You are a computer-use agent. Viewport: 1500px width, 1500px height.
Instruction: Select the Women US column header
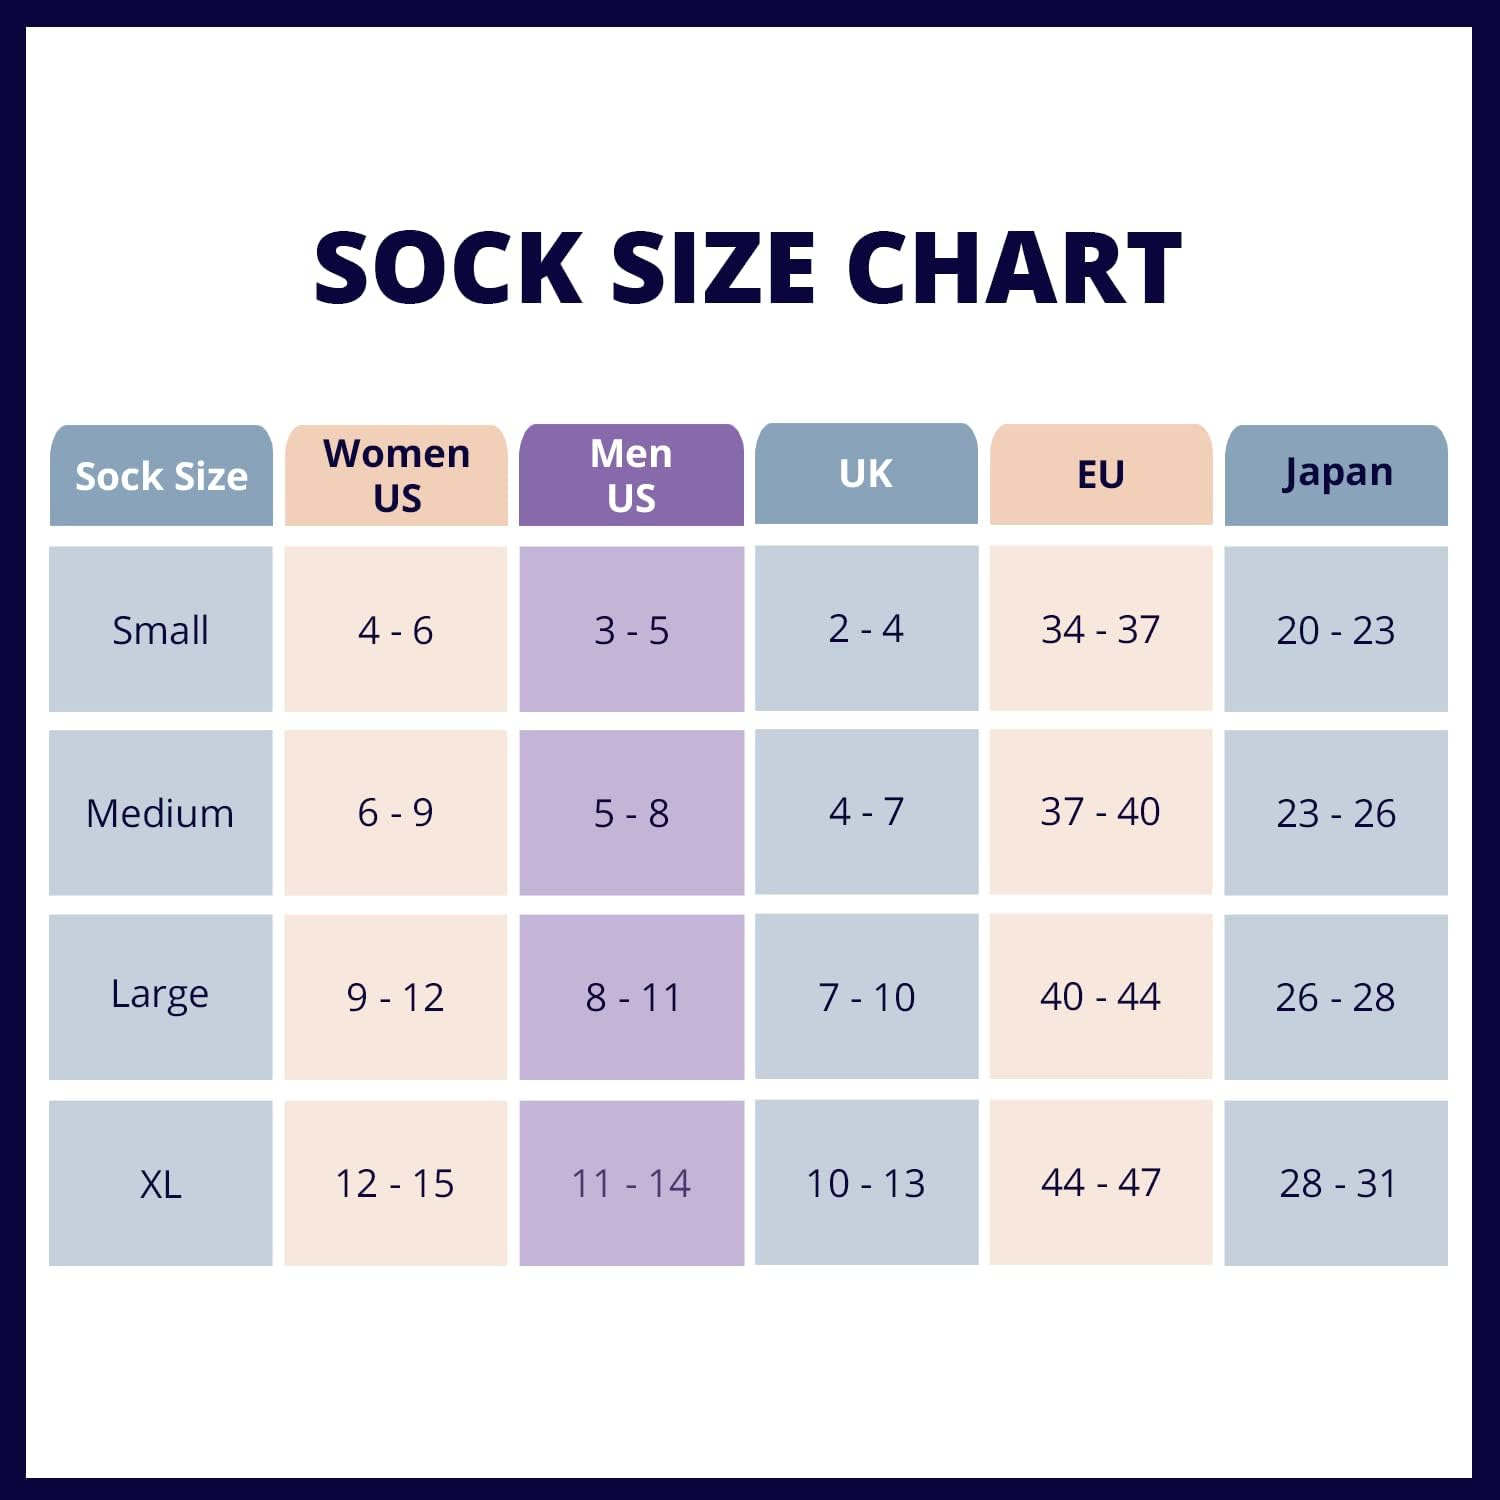pyautogui.click(x=396, y=475)
